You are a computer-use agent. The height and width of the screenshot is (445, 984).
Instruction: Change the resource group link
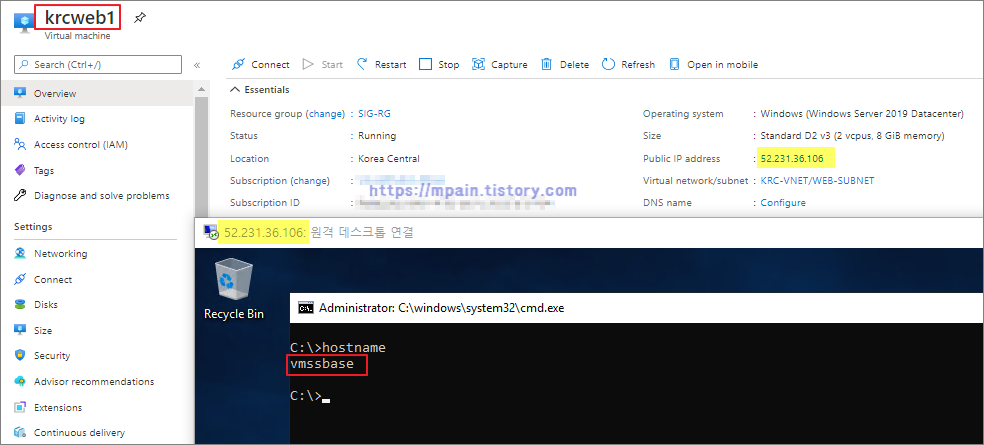click(325, 114)
